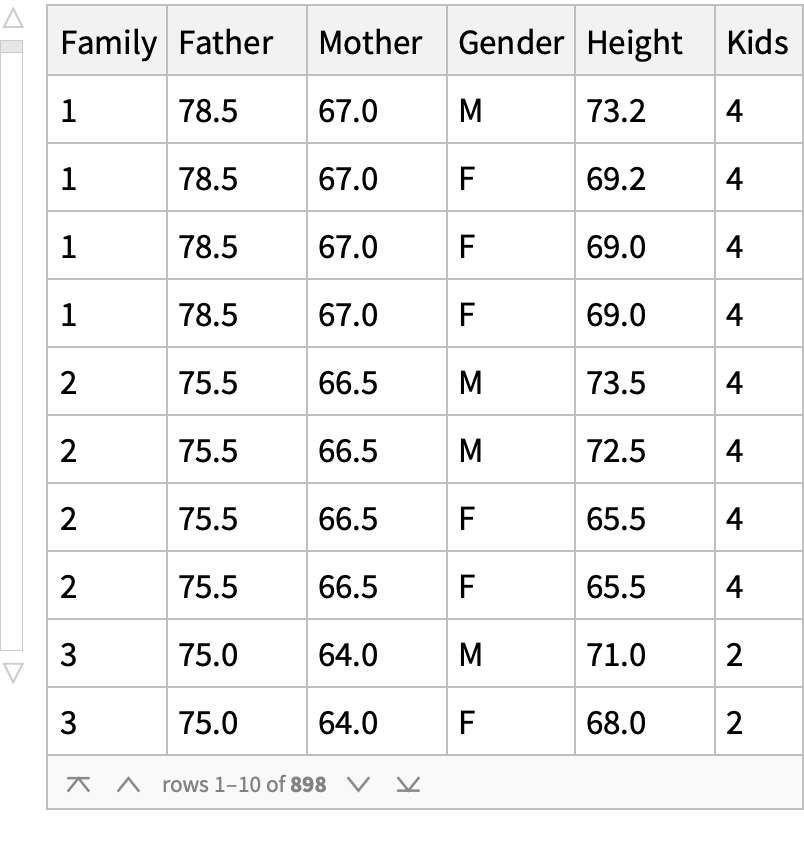Click scroll-down triangle below the vertical scrollbar
This screenshot has height=852, width=804.
pyautogui.click(x=11, y=673)
